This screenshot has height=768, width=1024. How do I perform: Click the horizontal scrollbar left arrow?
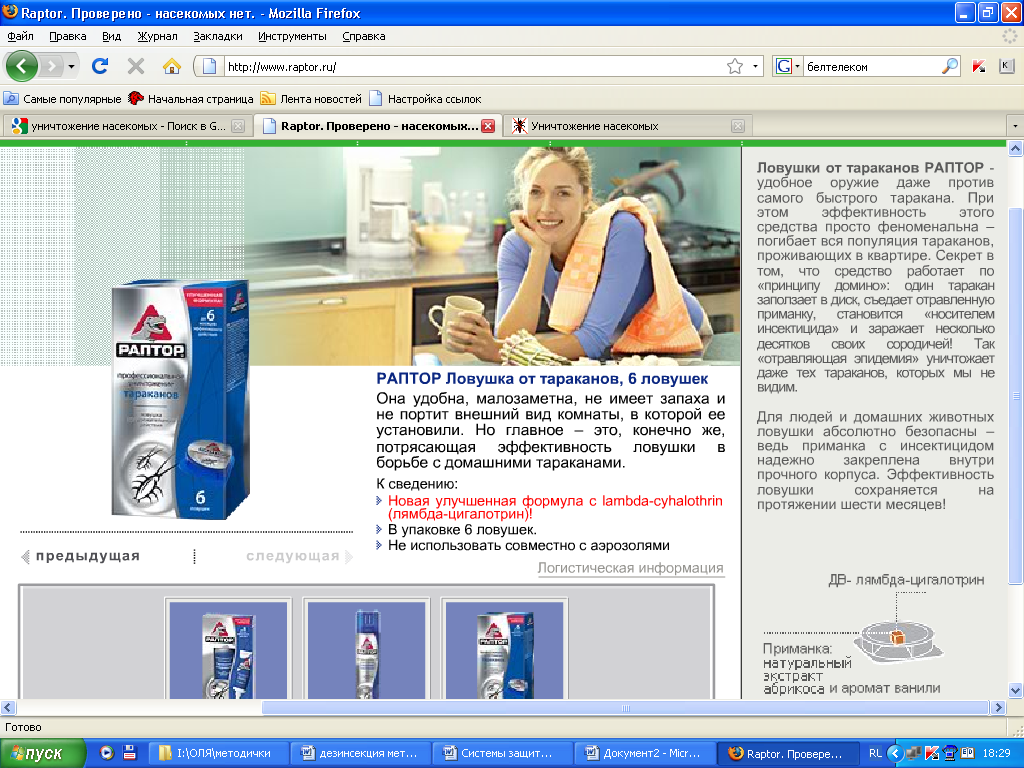(x=8, y=707)
